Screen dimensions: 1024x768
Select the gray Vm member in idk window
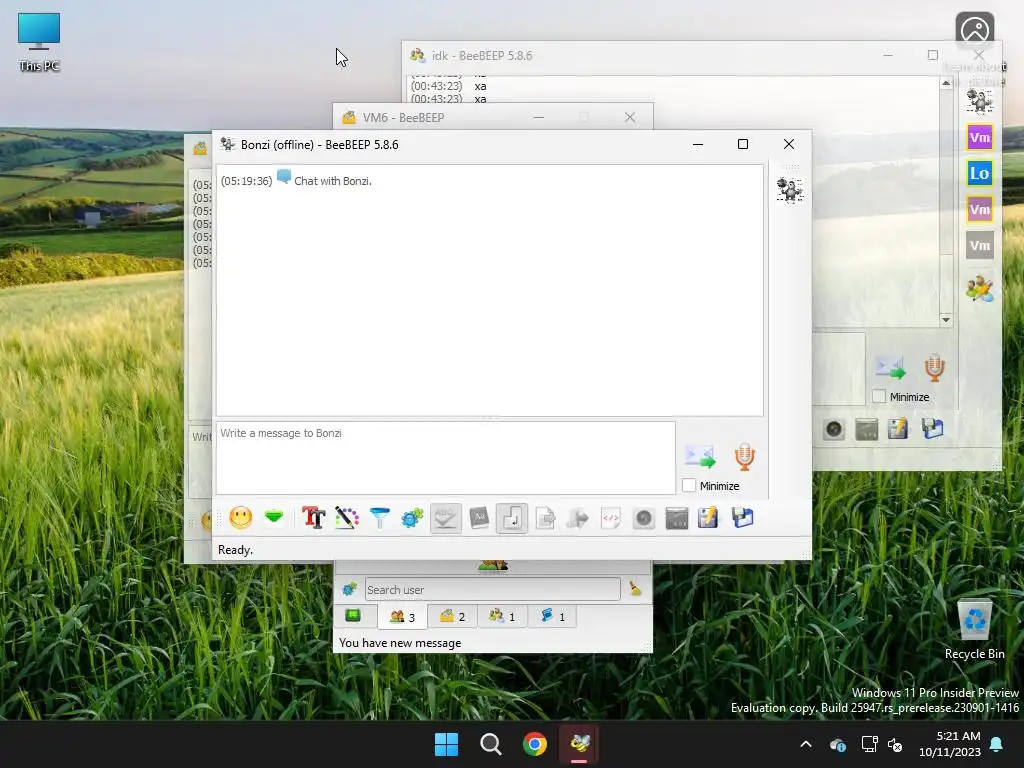pos(980,246)
